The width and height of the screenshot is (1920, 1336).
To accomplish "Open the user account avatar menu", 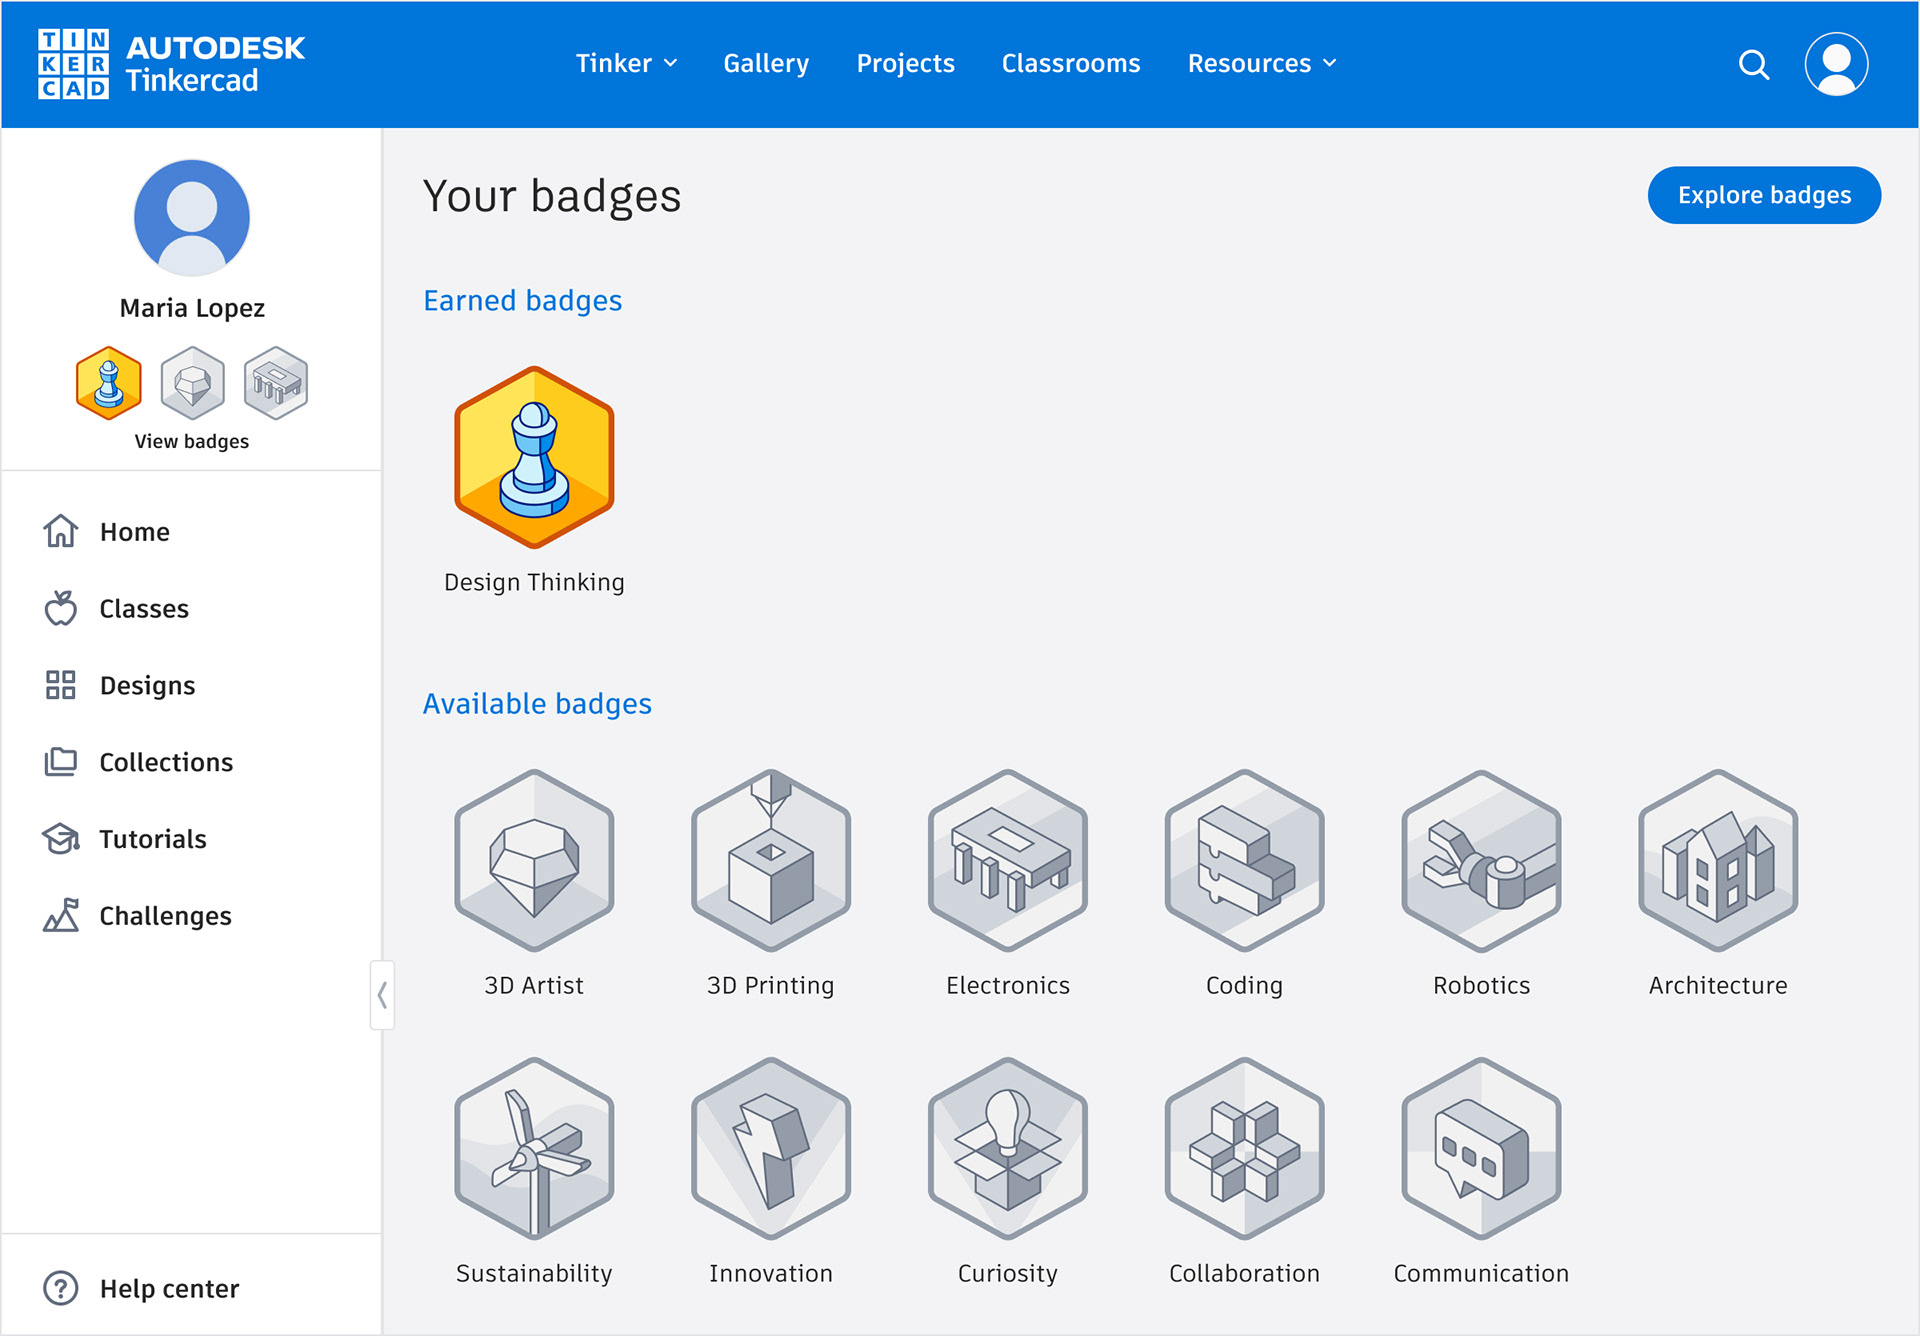I will [x=1836, y=65].
